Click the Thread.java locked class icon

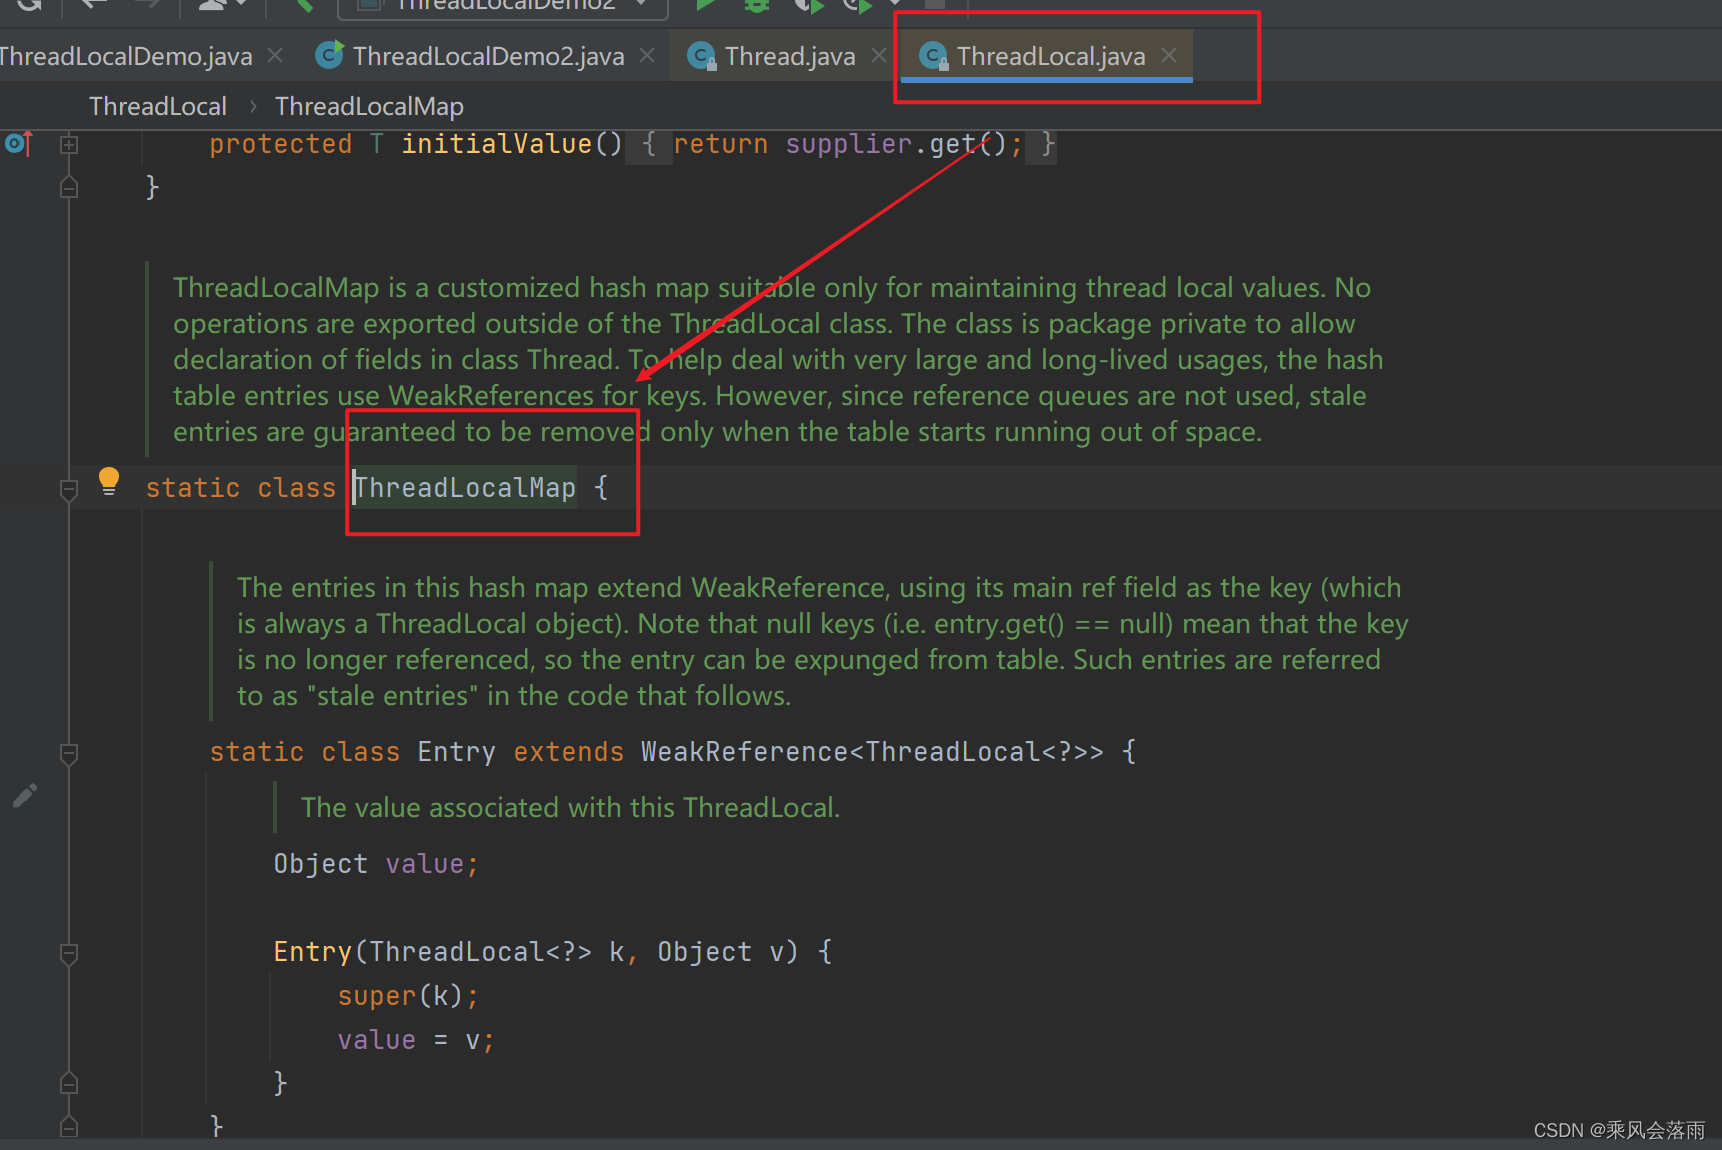702,56
